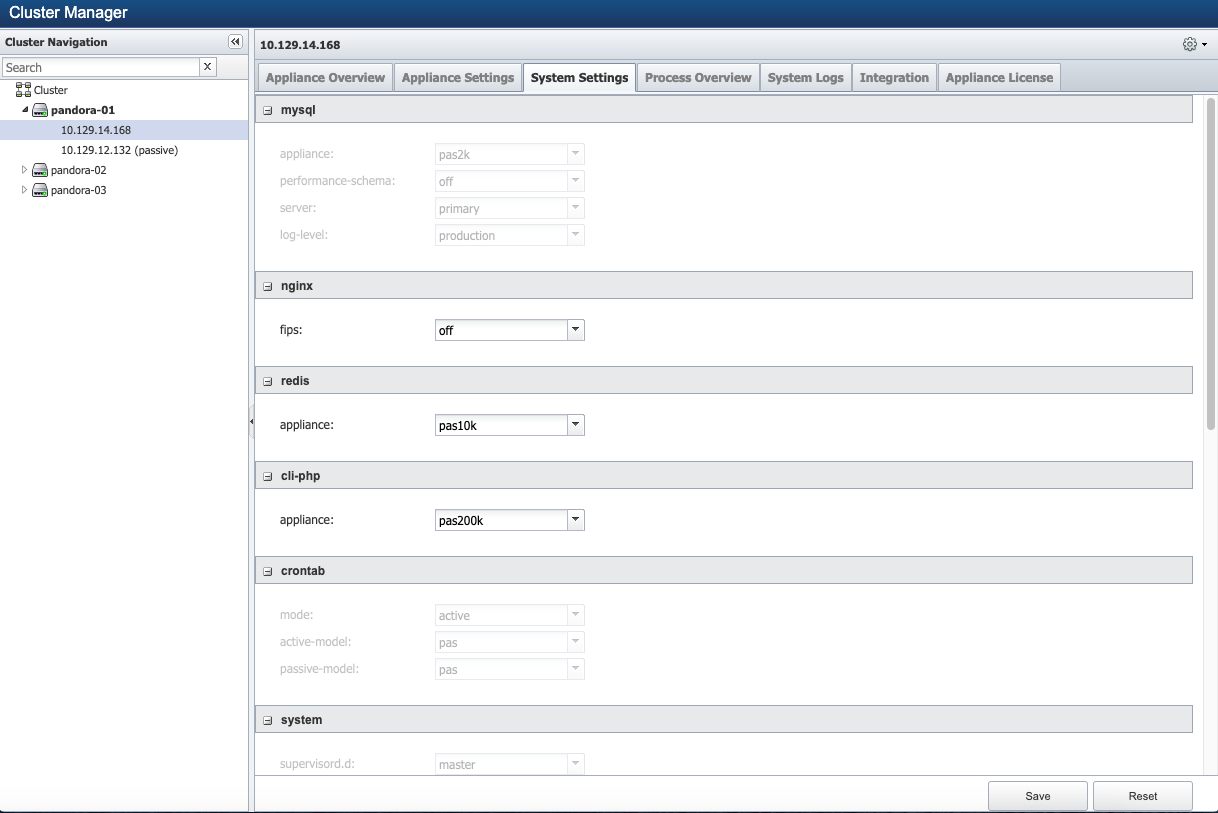Click the Cluster root icon
Screen dimensions: 1218x813
(23, 90)
